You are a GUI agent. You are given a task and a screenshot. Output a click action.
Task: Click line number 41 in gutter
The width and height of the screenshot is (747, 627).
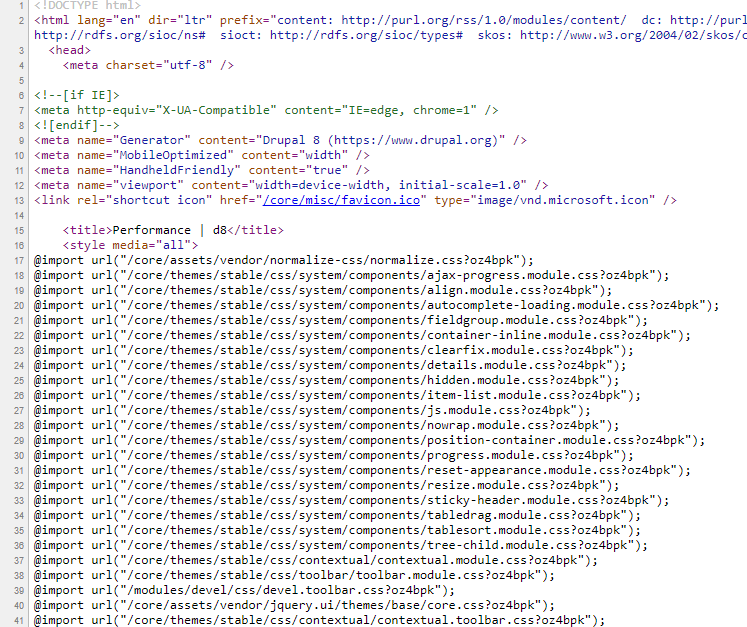[19, 621]
